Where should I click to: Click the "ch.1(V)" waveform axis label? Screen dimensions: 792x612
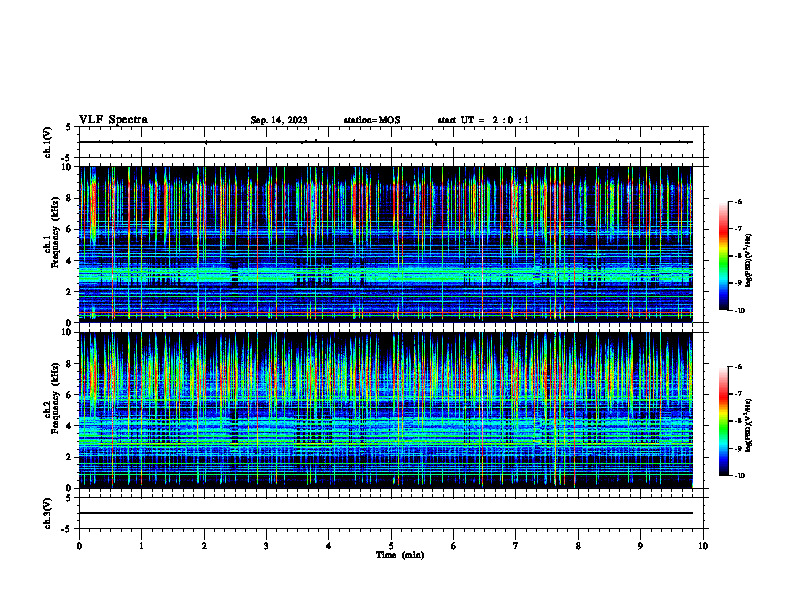[47, 142]
